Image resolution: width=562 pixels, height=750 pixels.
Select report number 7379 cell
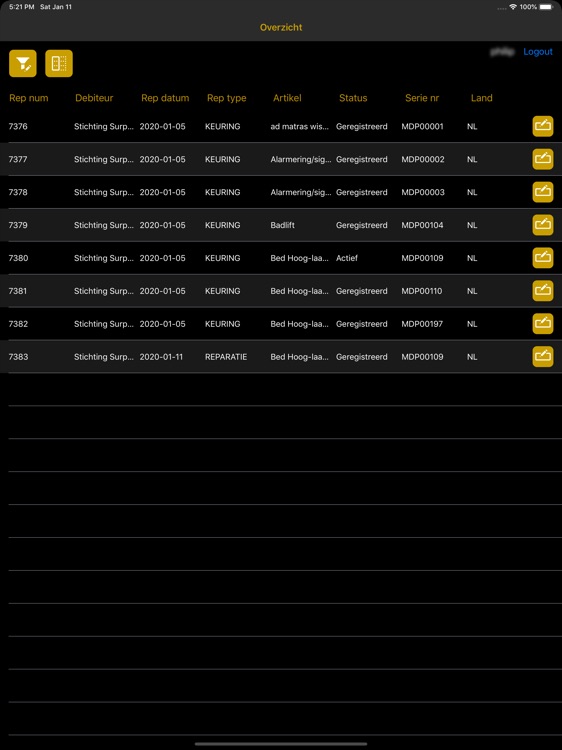pos(18,225)
